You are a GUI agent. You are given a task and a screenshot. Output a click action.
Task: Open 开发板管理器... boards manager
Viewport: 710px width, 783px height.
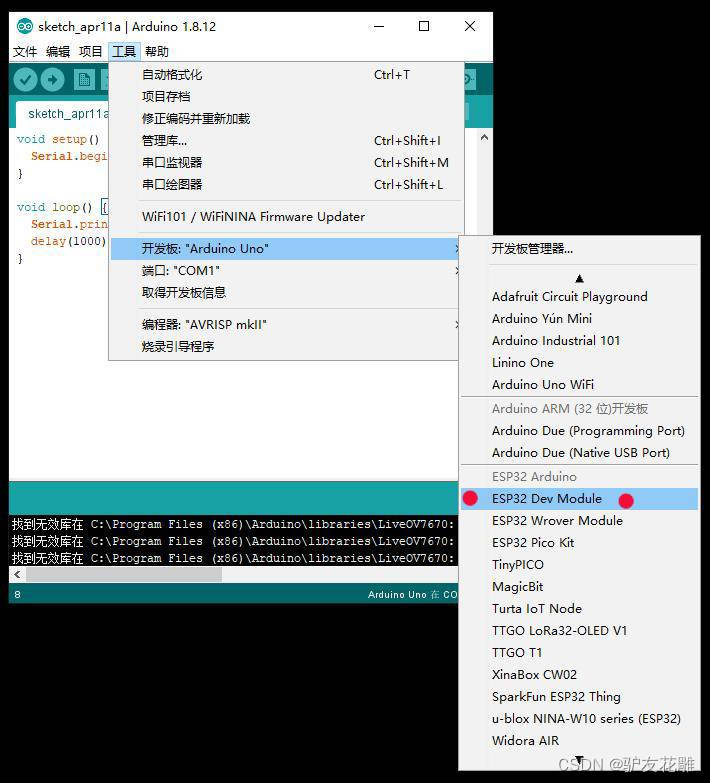(579, 249)
